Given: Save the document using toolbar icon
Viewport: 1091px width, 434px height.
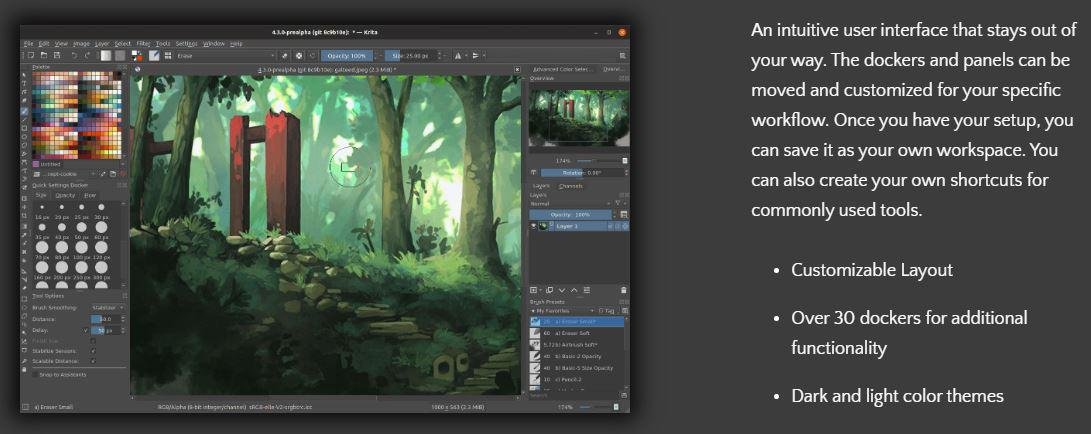Looking at the screenshot, I should [57, 55].
